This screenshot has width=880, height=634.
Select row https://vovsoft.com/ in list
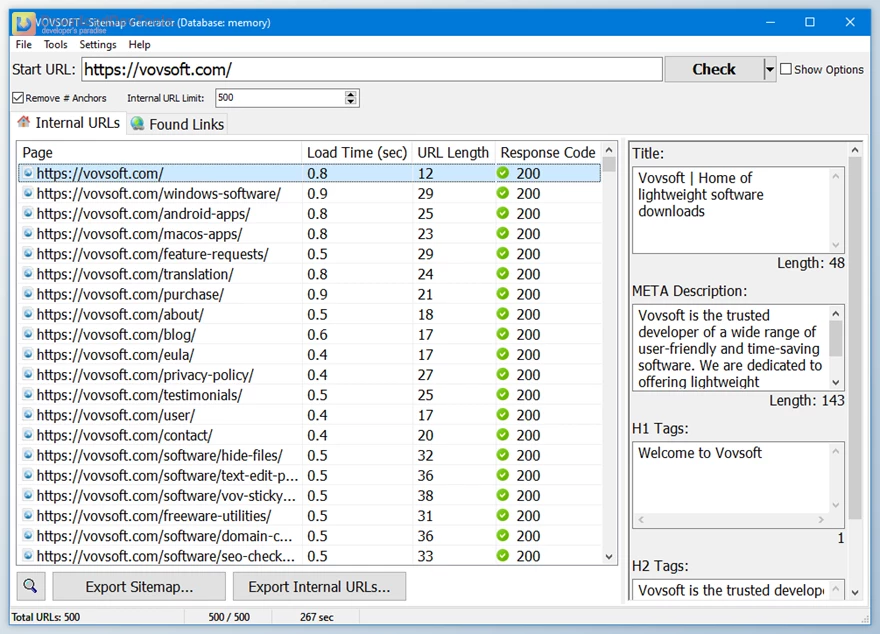point(309,173)
